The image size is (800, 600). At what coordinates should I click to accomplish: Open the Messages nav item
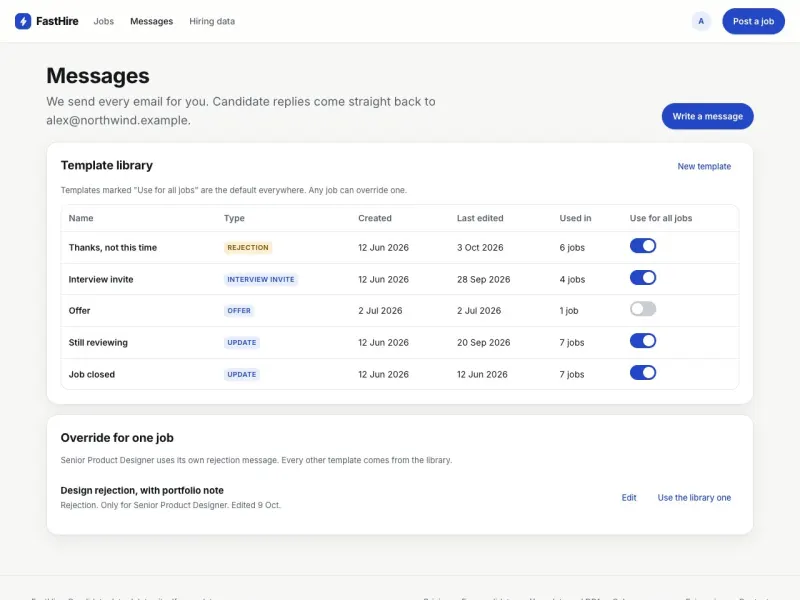click(152, 21)
